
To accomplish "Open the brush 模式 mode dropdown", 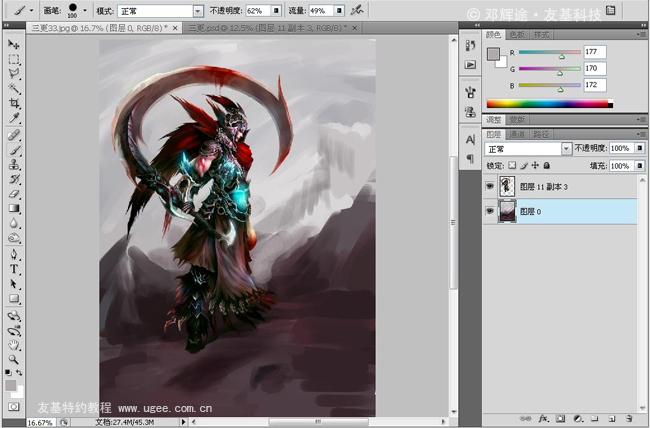I will click(x=198, y=11).
